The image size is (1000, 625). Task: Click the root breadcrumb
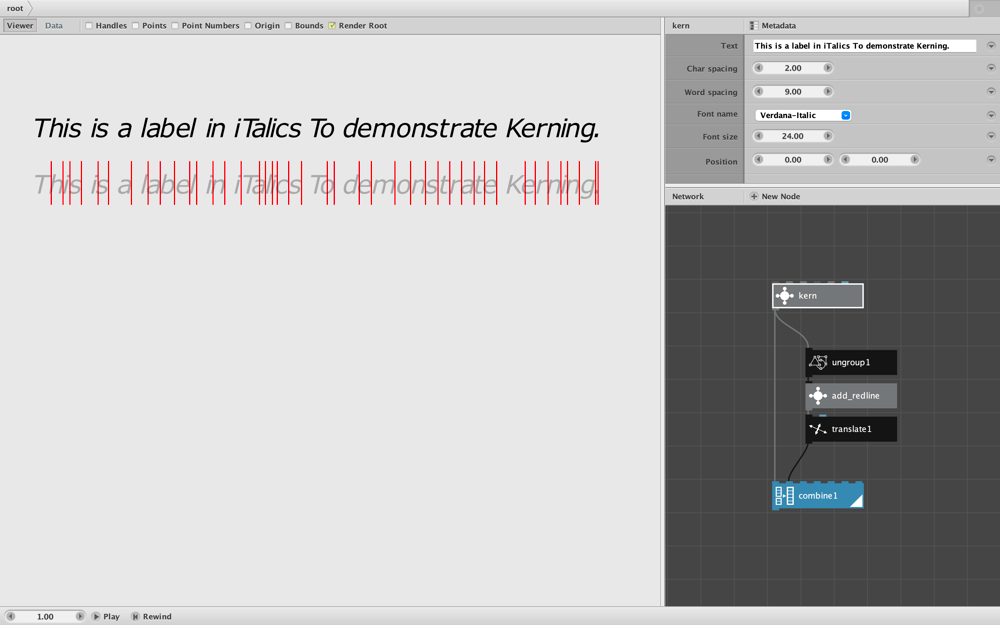tap(15, 8)
